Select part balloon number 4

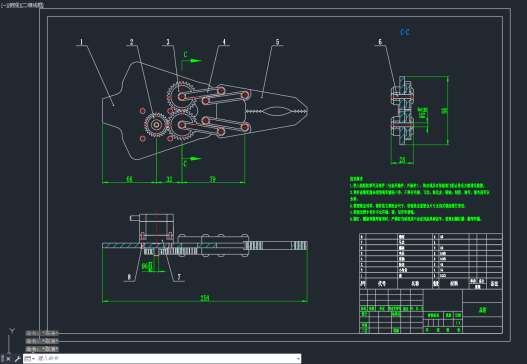coord(224,42)
